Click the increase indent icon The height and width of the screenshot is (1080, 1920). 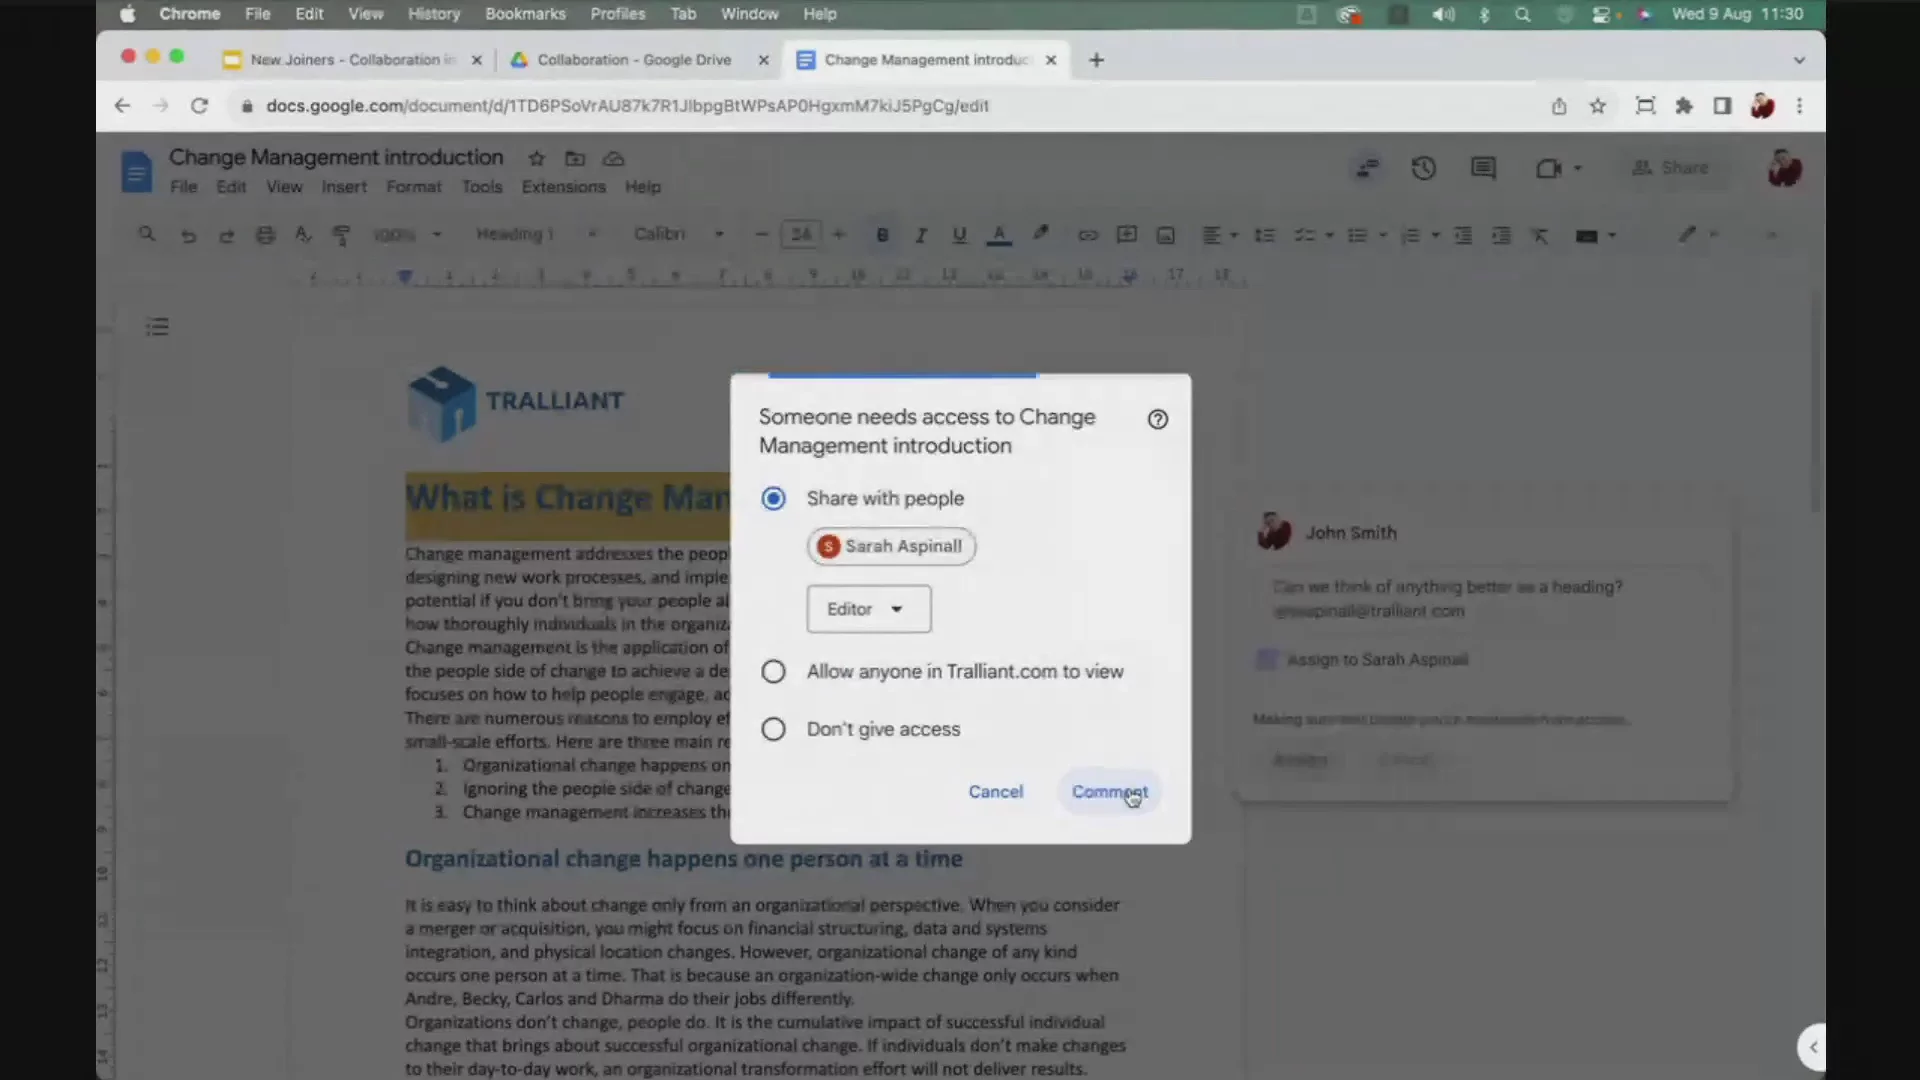tap(1501, 235)
